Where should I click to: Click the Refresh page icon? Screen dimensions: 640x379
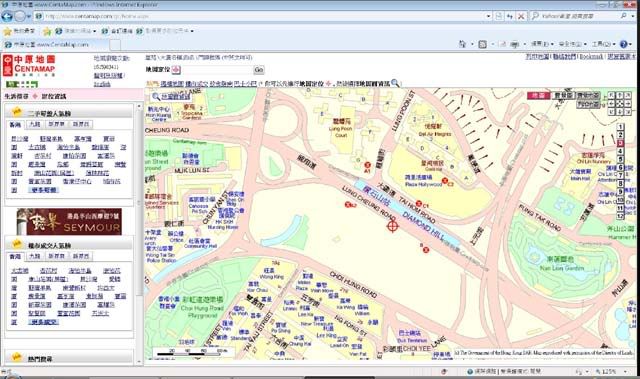point(510,16)
